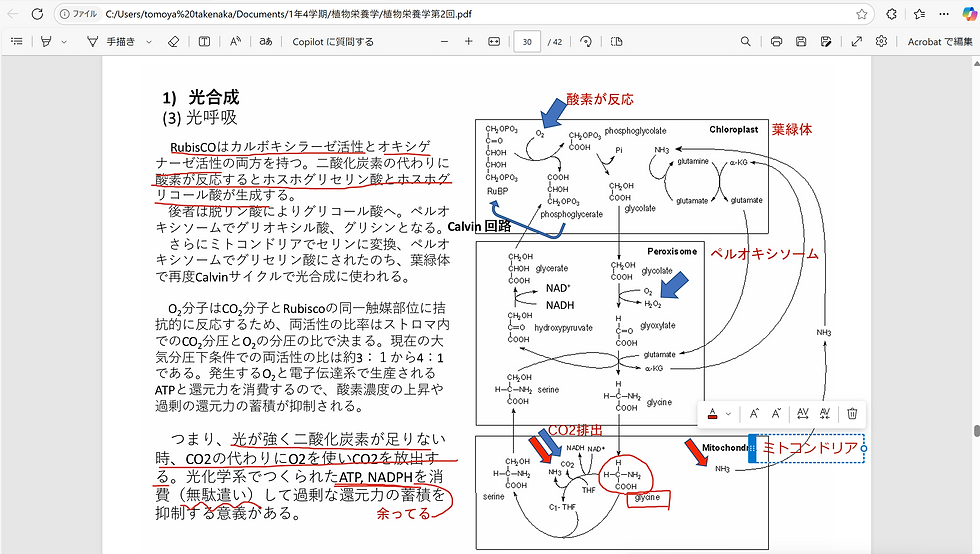Select the highlighter tool
This screenshot has height=554, width=980.
click(46, 41)
